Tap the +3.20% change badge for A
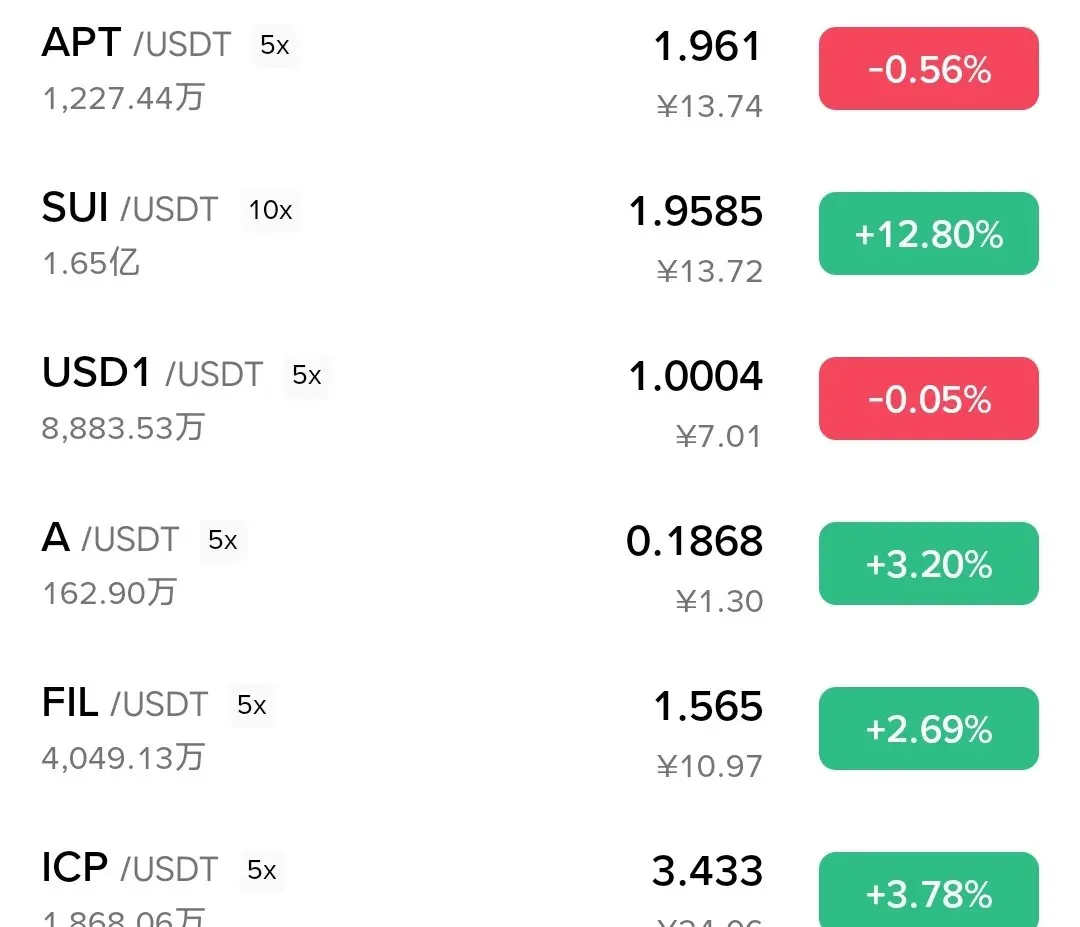The height and width of the screenshot is (927, 1080). pyautogui.click(x=928, y=563)
